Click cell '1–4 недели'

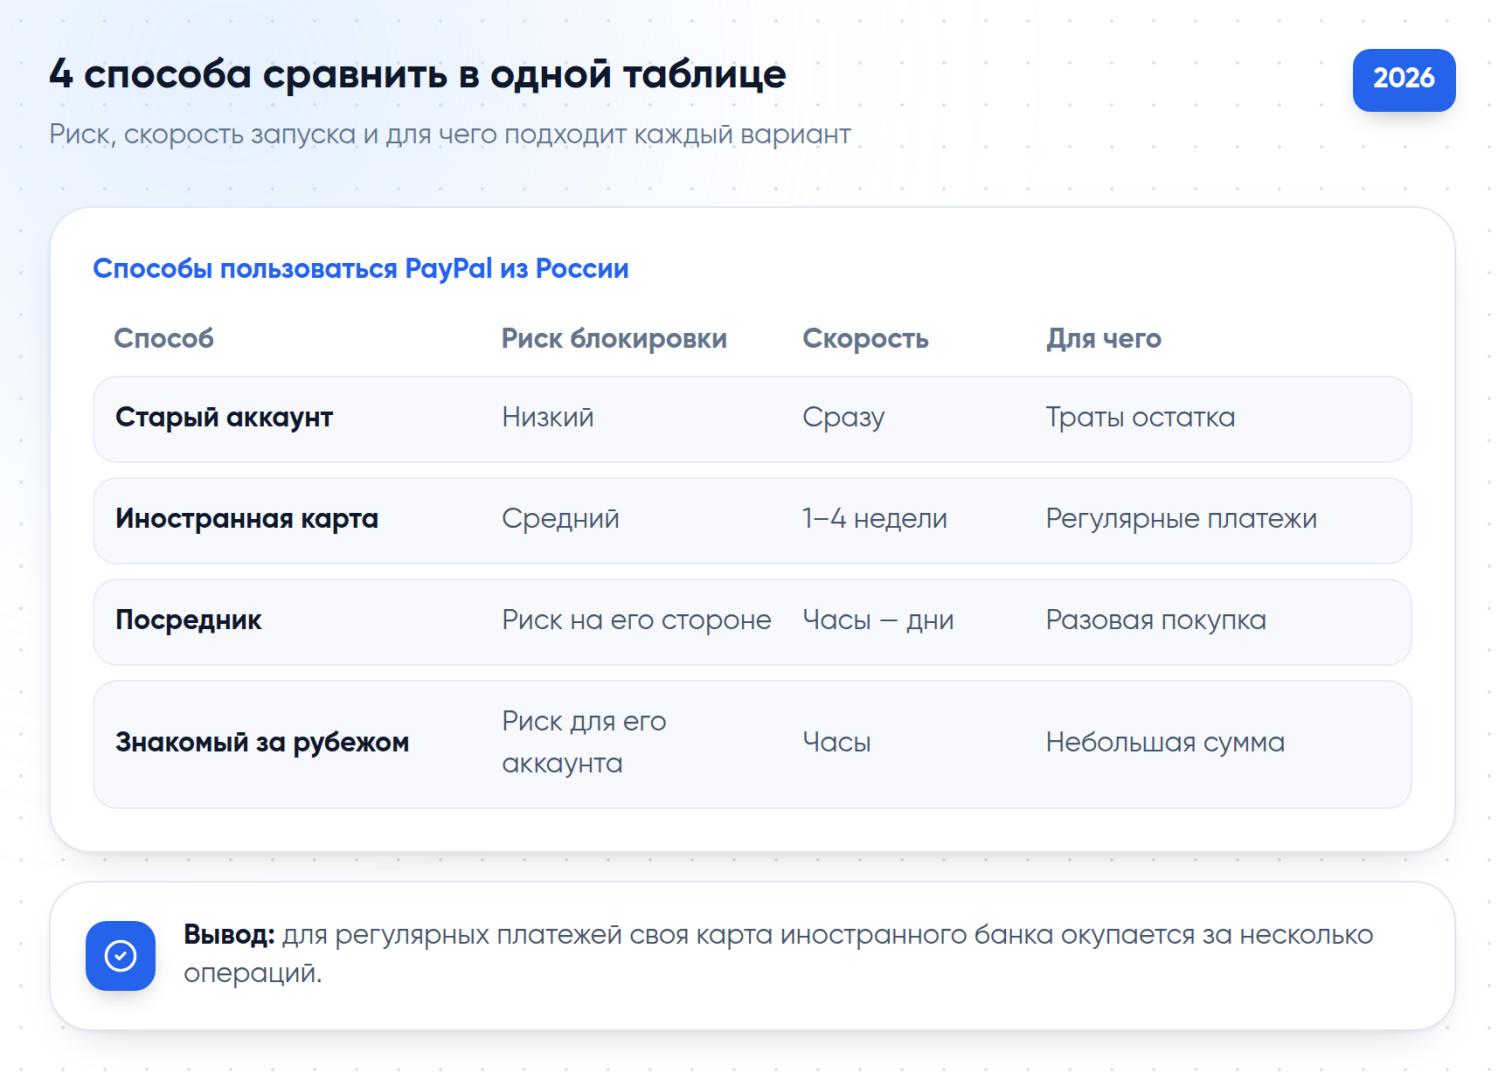click(874, 519)
